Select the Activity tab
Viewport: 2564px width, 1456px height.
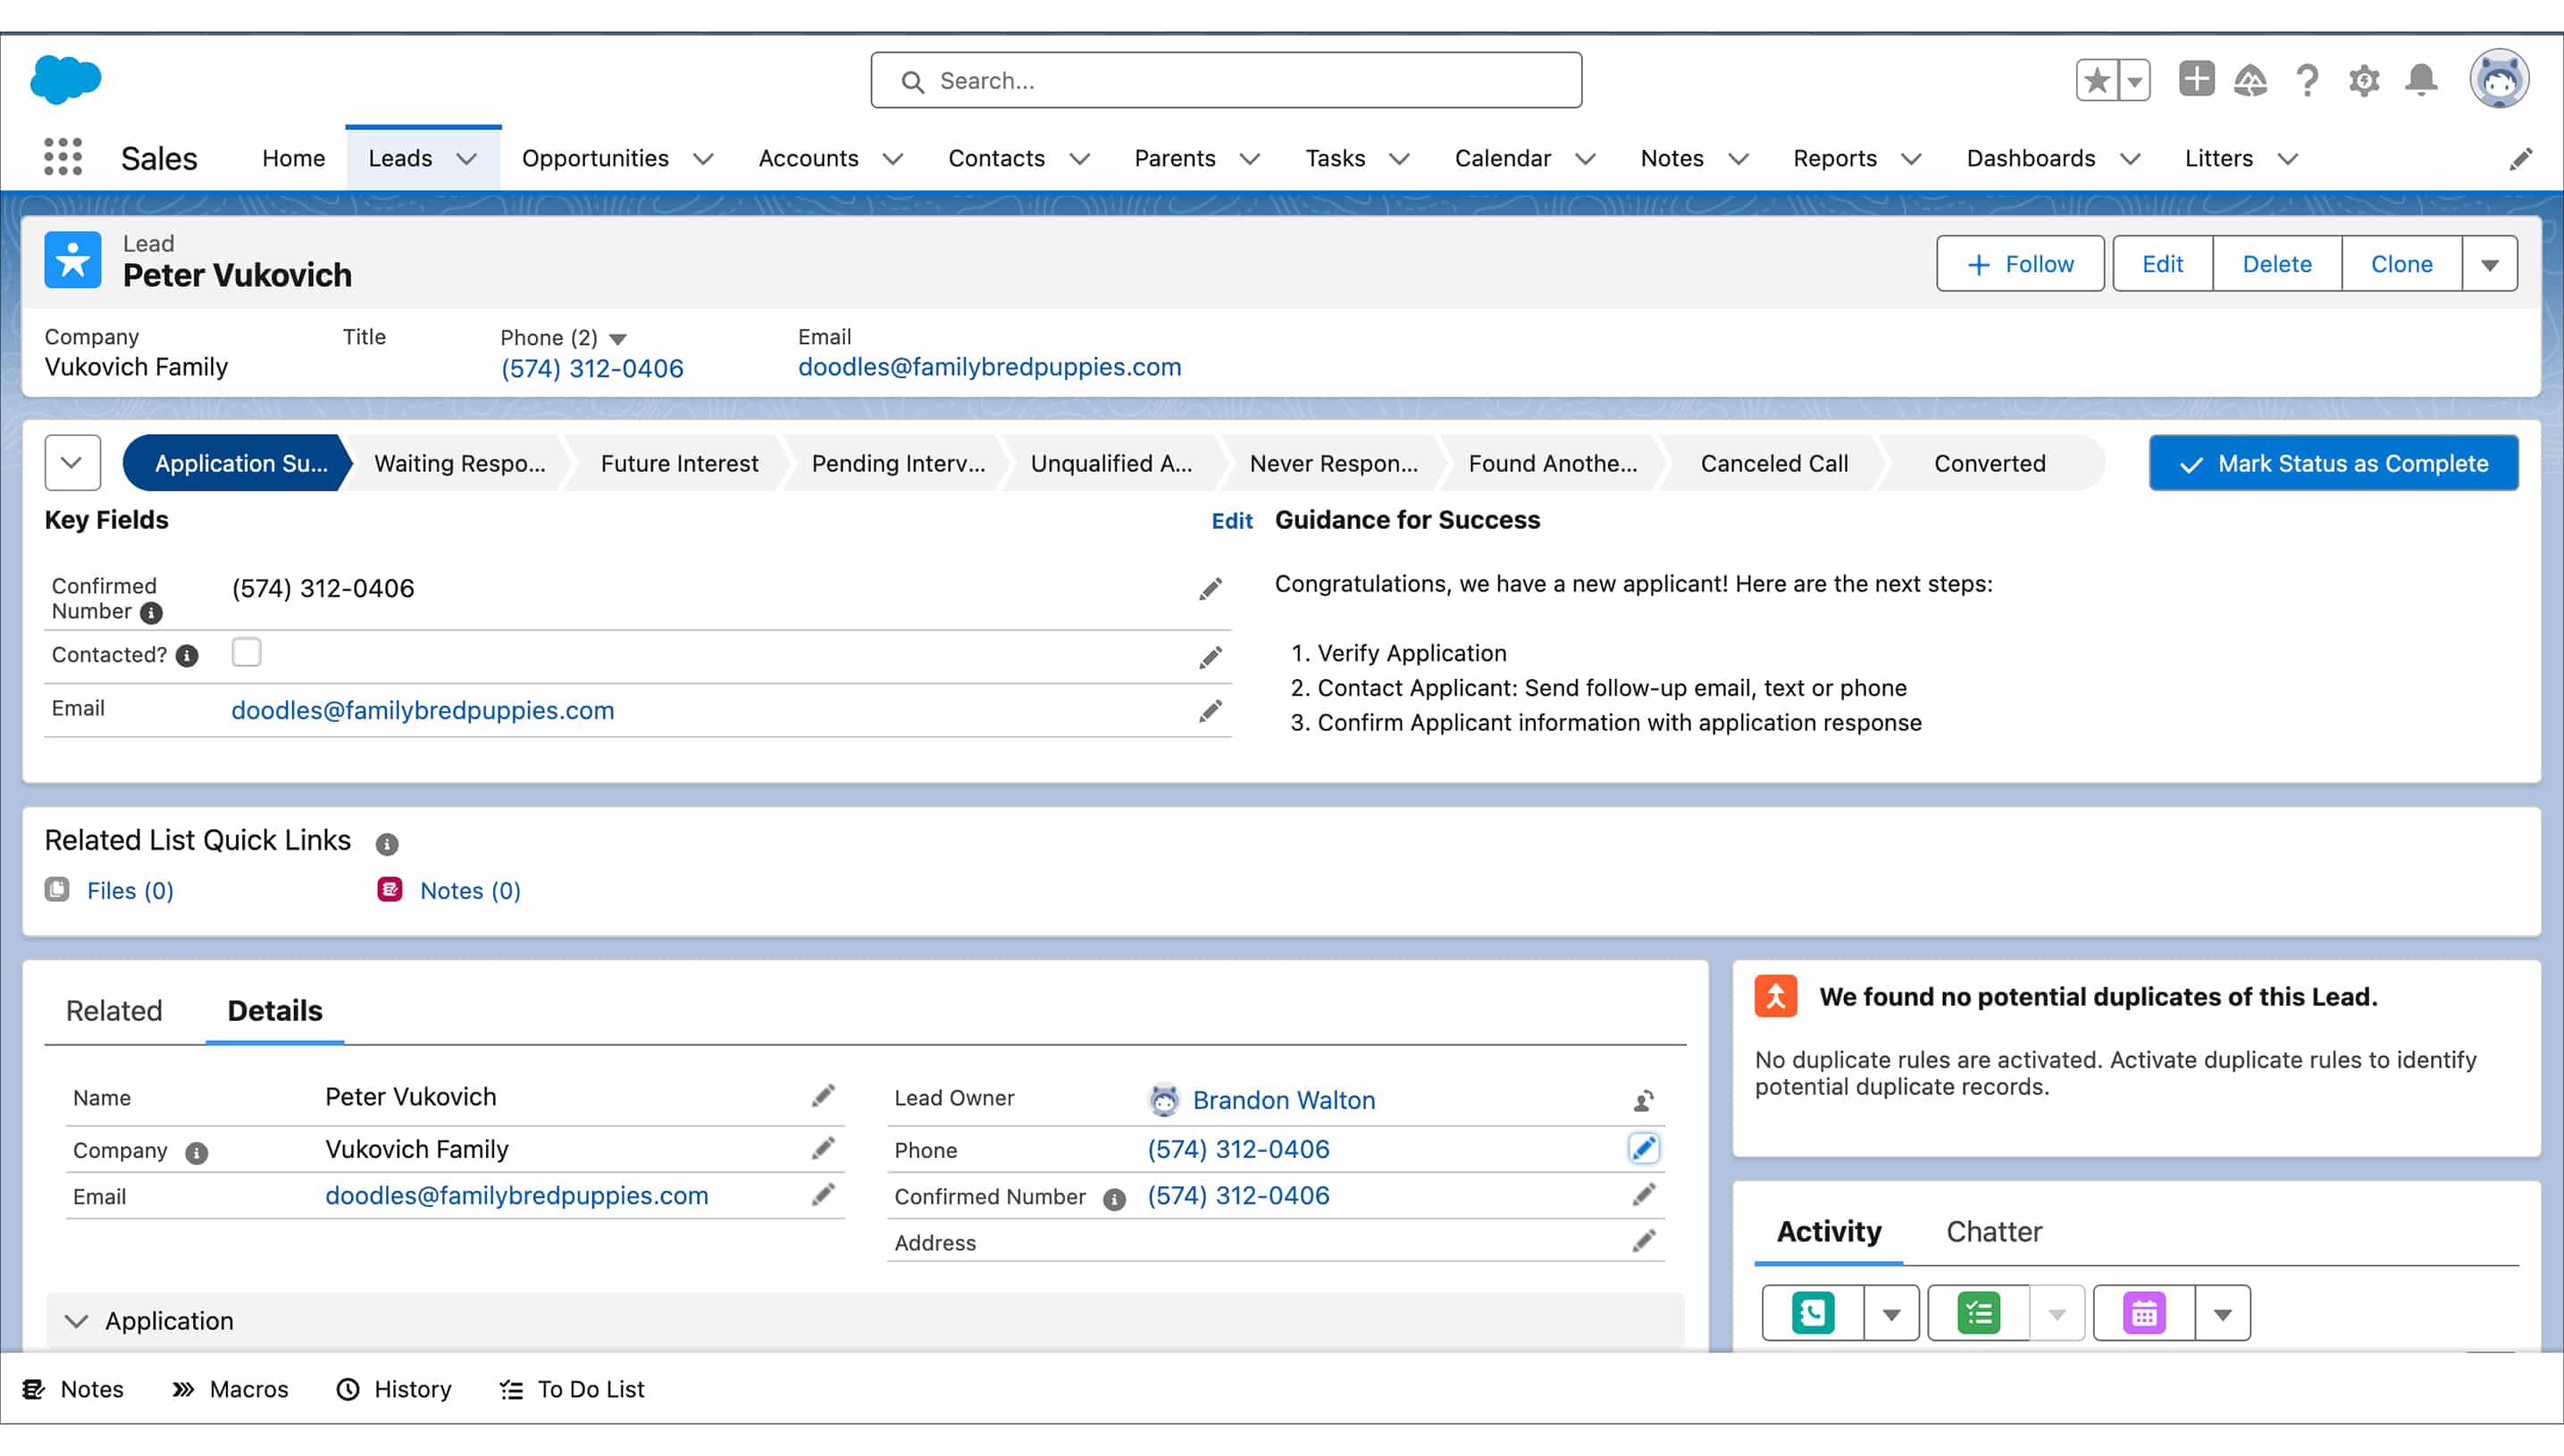[x=1830, y=1231]
